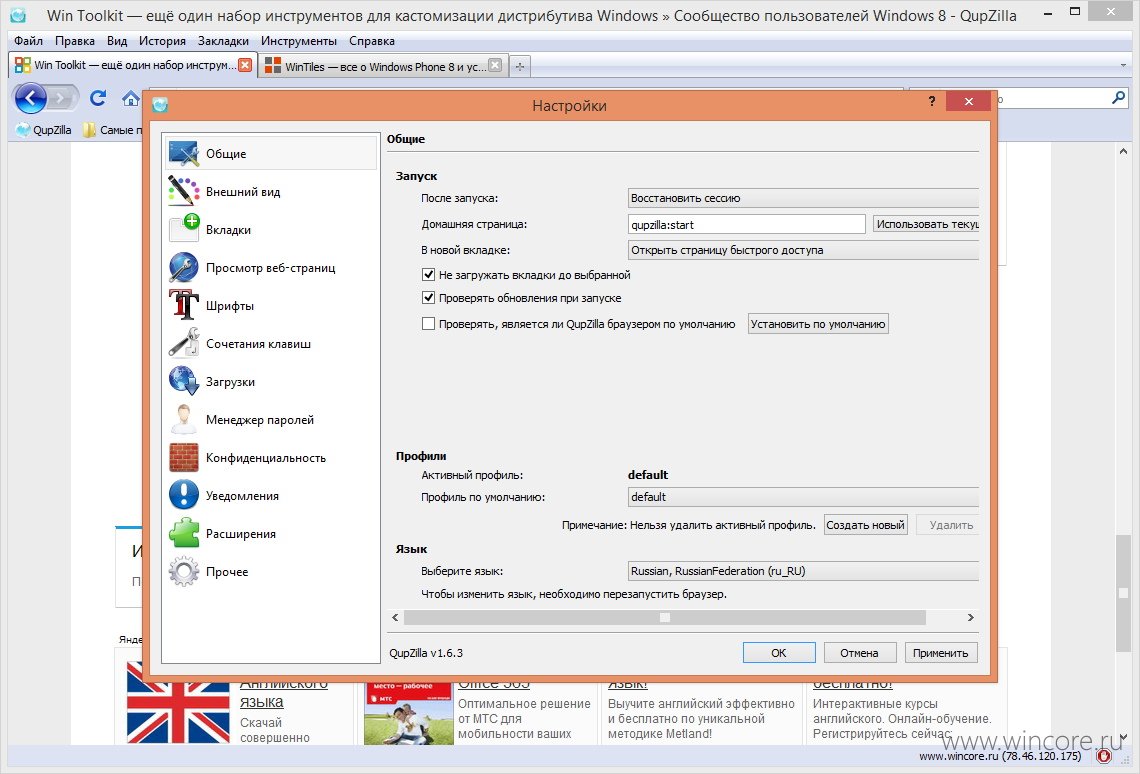
Task: Toggle Не загружать вкладки до выбранной
Action: pos(428,275)
